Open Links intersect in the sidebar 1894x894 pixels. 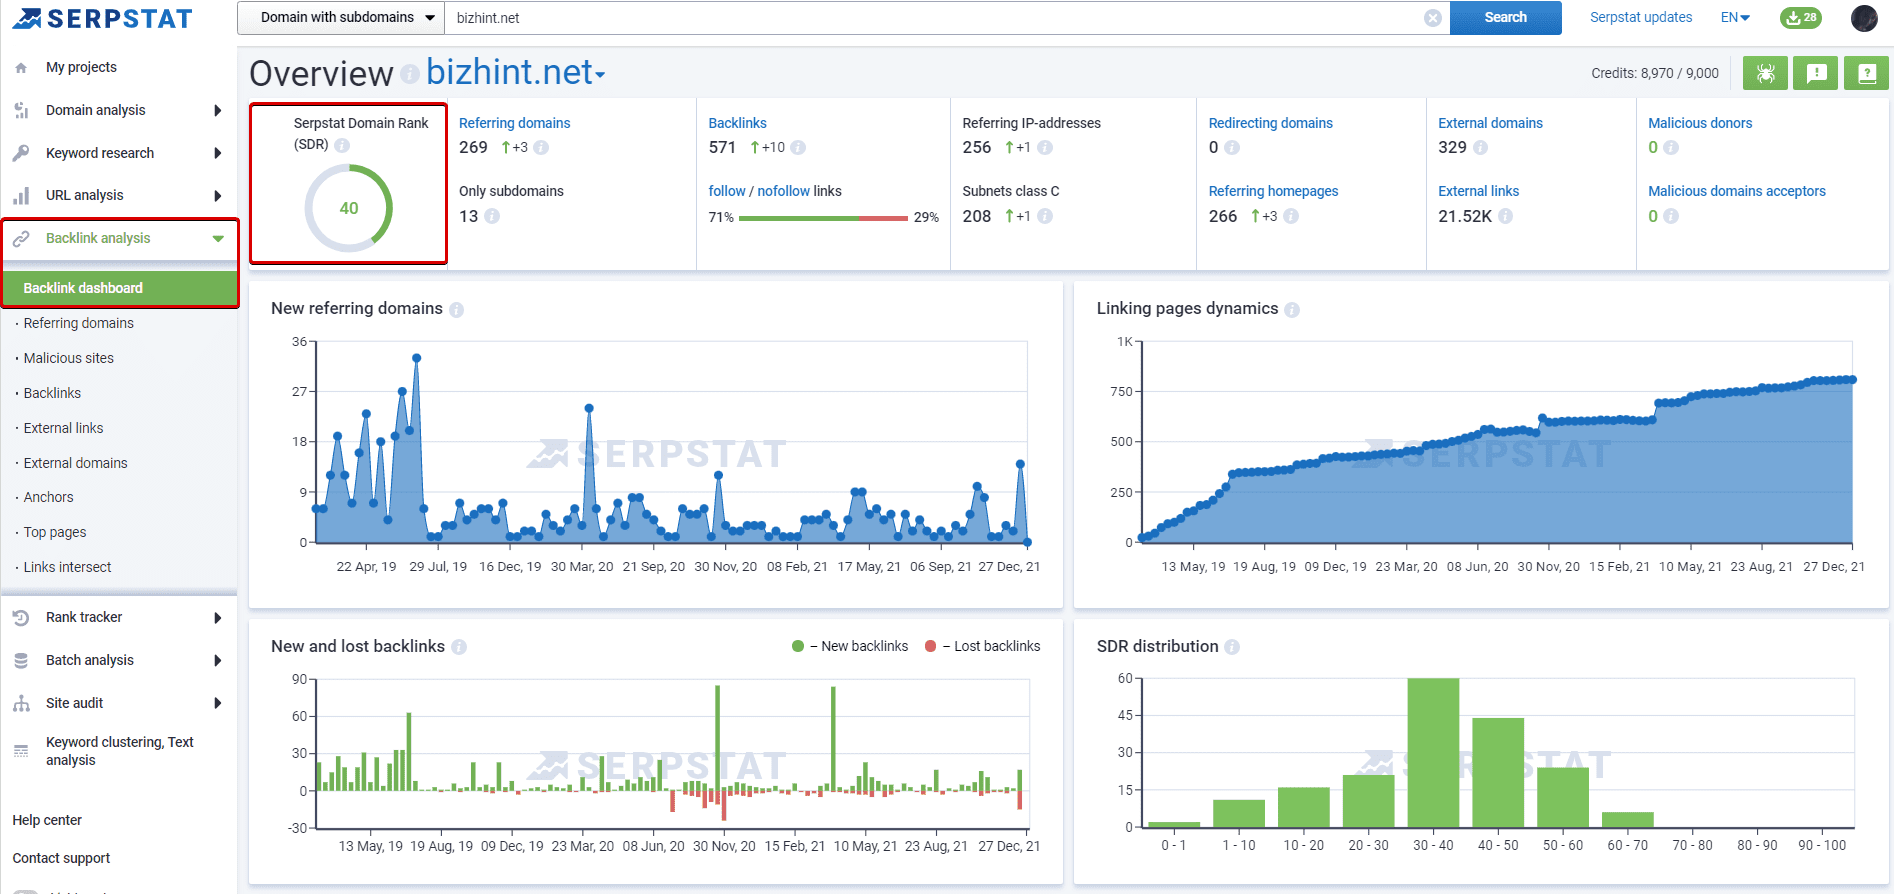click(67, 567)
